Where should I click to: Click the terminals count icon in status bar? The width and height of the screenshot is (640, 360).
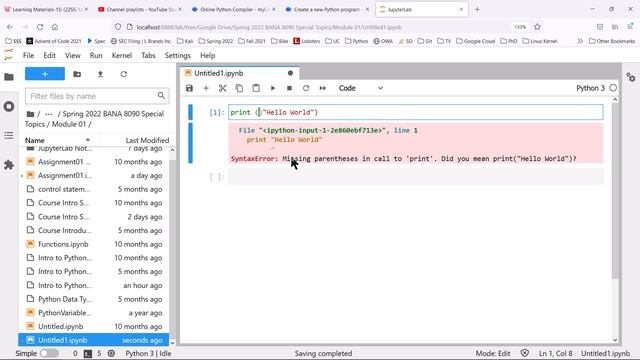(x=88, y=353)
